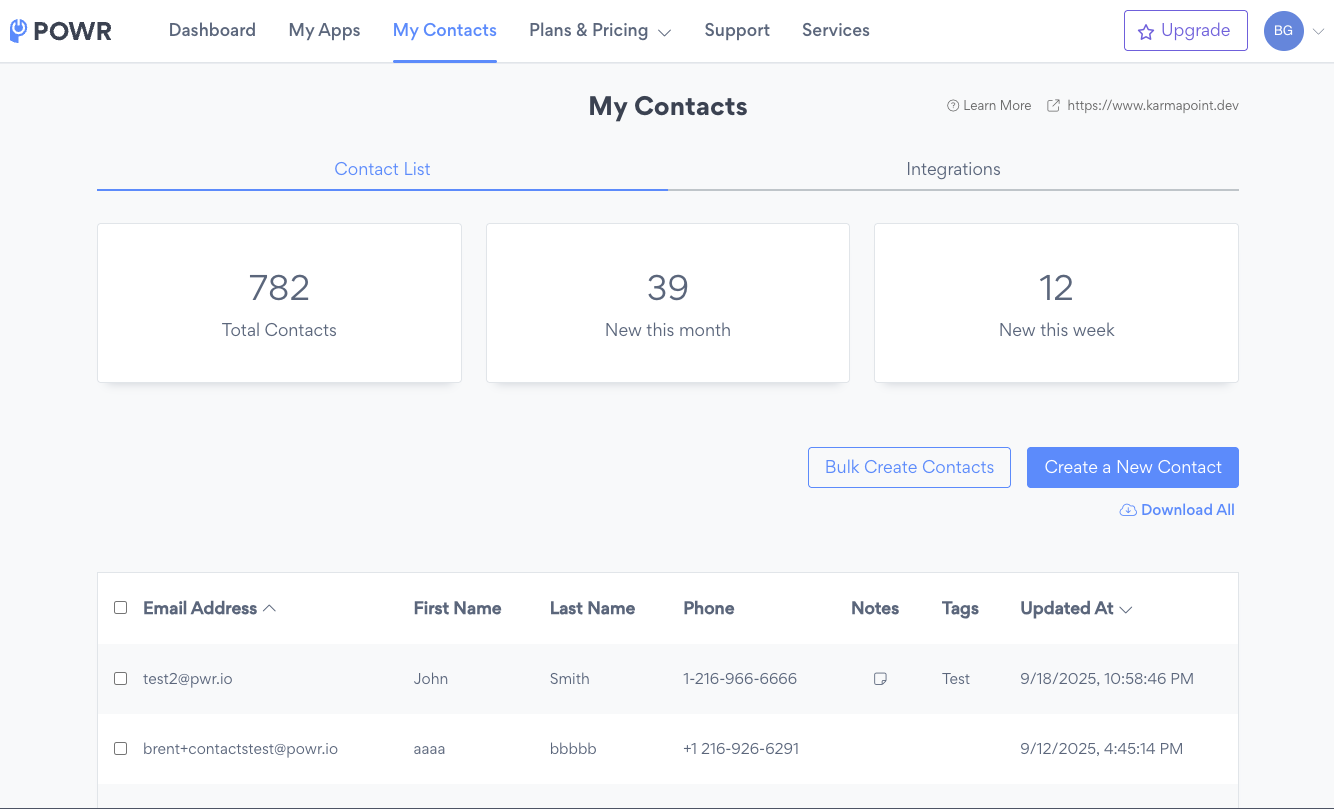The width and height of the screenshot is (1334, 809).
Task: Click Bulk Create Contacts button
Action: pos(909,467)
